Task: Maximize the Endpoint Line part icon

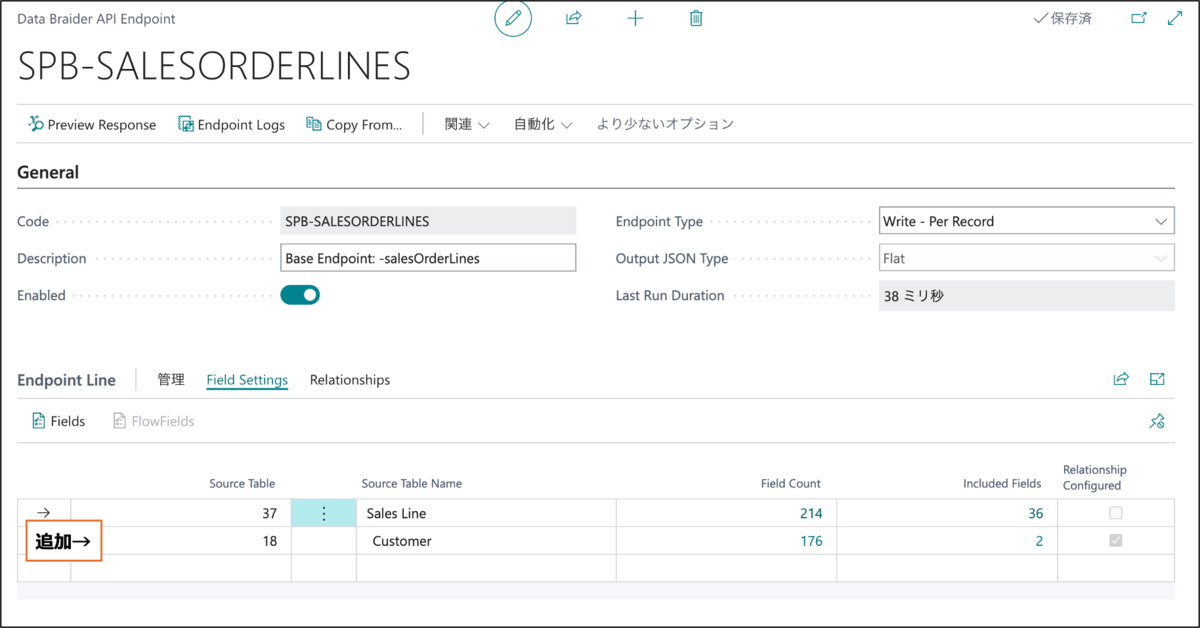Action: [x=1157, y=379]
